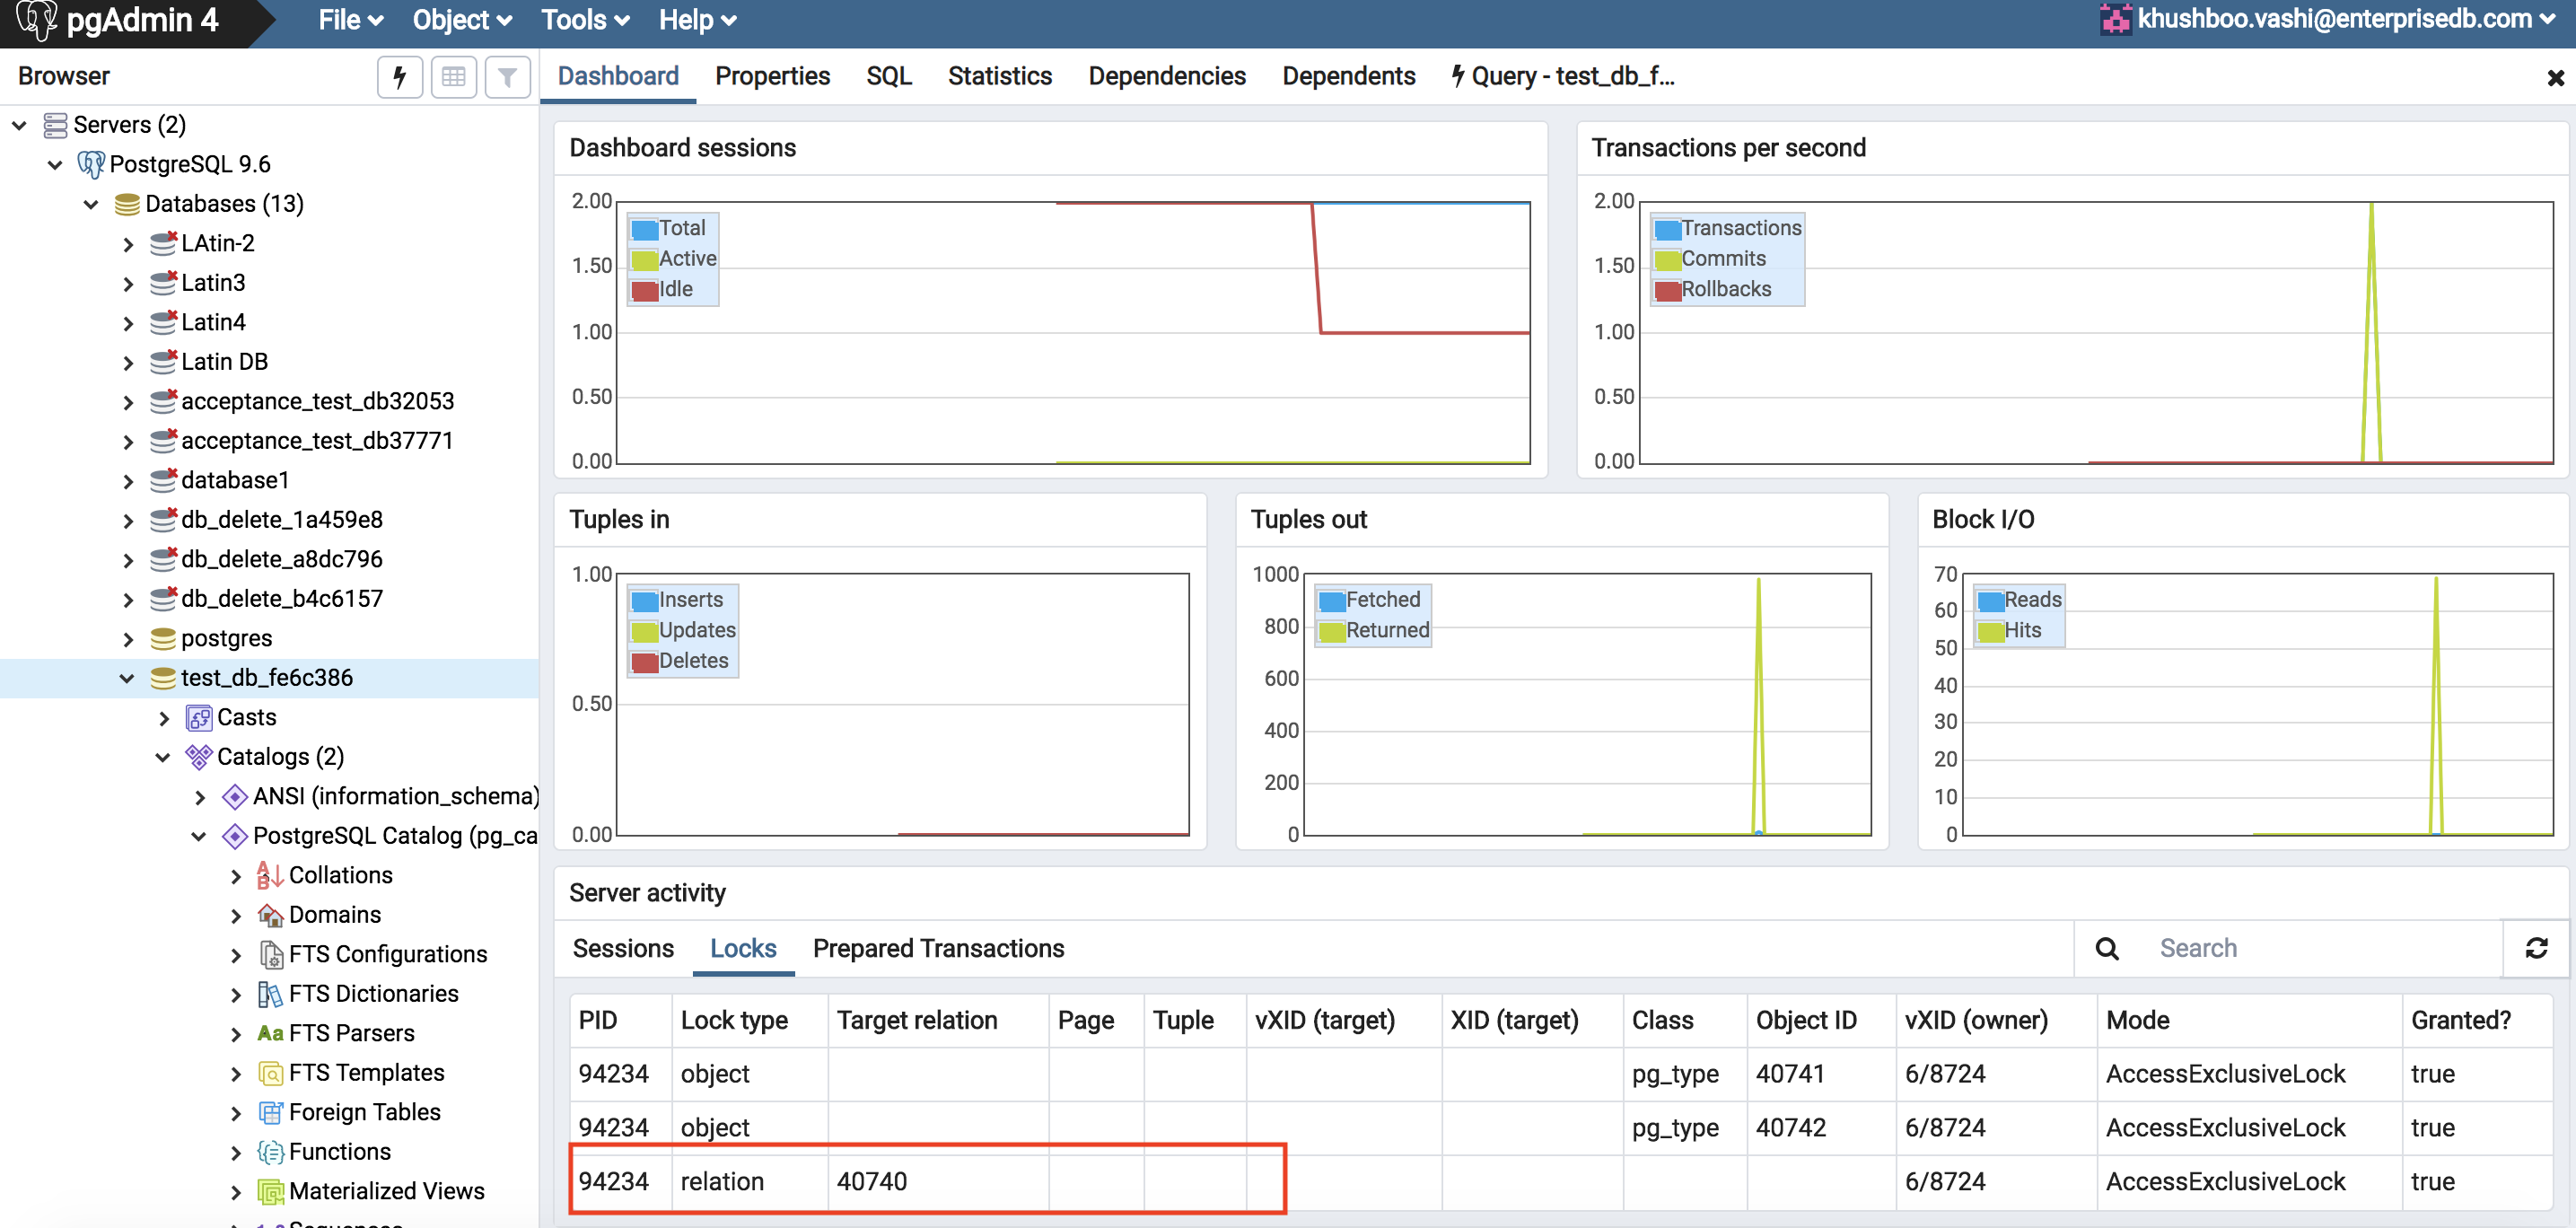The height and width of the screenshot is (1228, 2576).
Task: Expand the ANSI information_schema catalog
Action: 199,797
